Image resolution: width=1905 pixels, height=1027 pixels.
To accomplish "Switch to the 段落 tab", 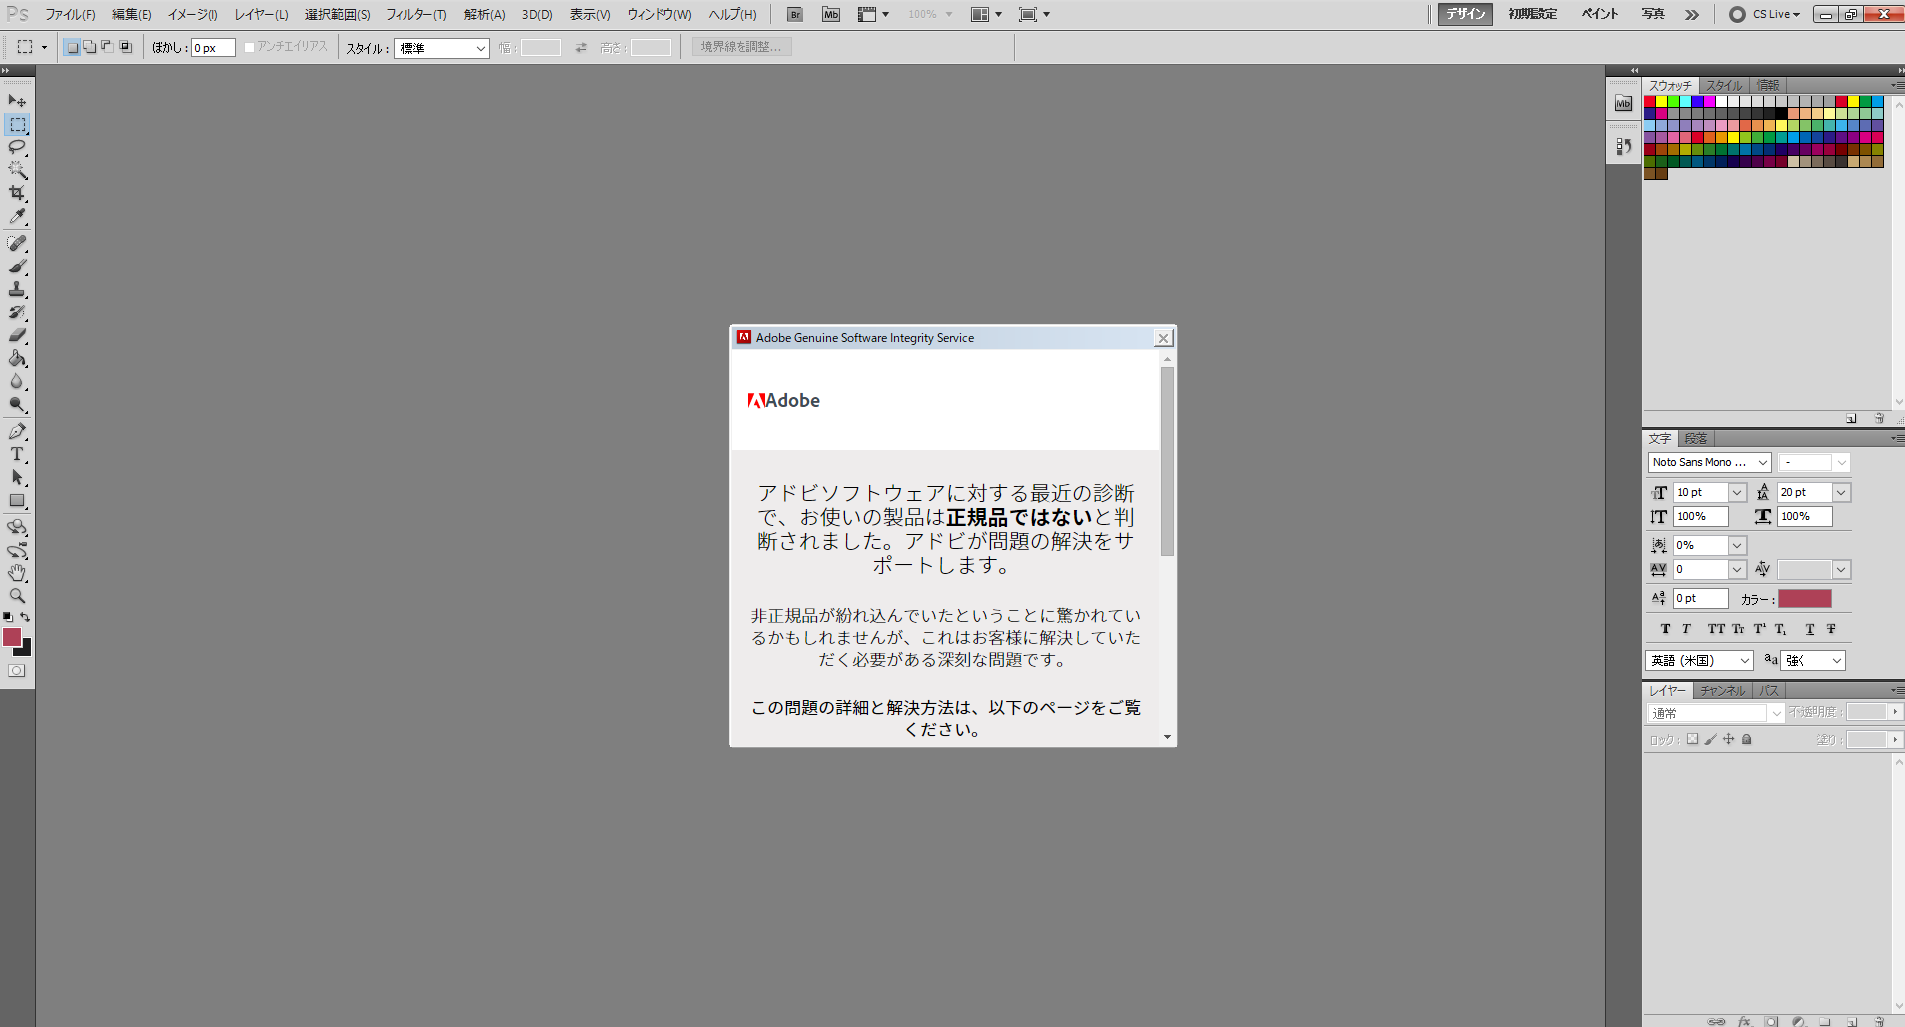I will [x=1696, y=438].
